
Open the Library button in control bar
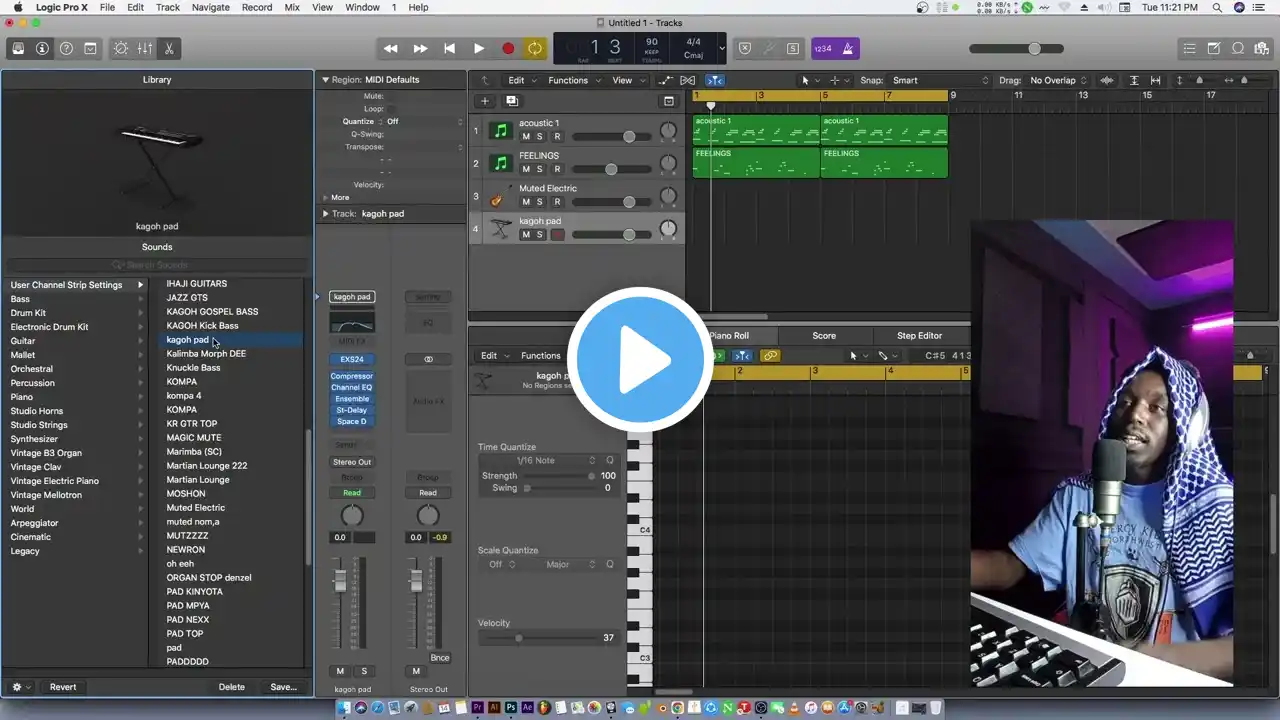[18, 48]
